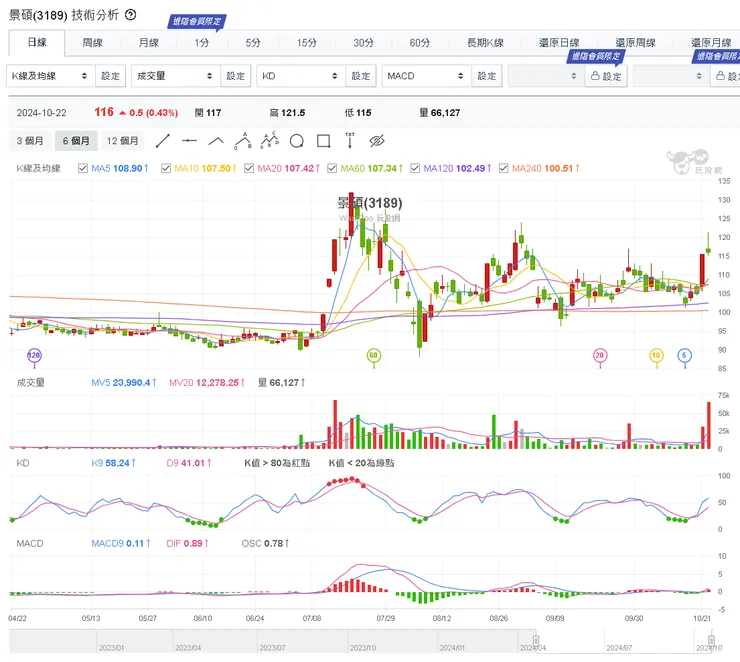Screen dimensions: 740x662
Task: Click 設定 next to MACD
Action: 487,76
